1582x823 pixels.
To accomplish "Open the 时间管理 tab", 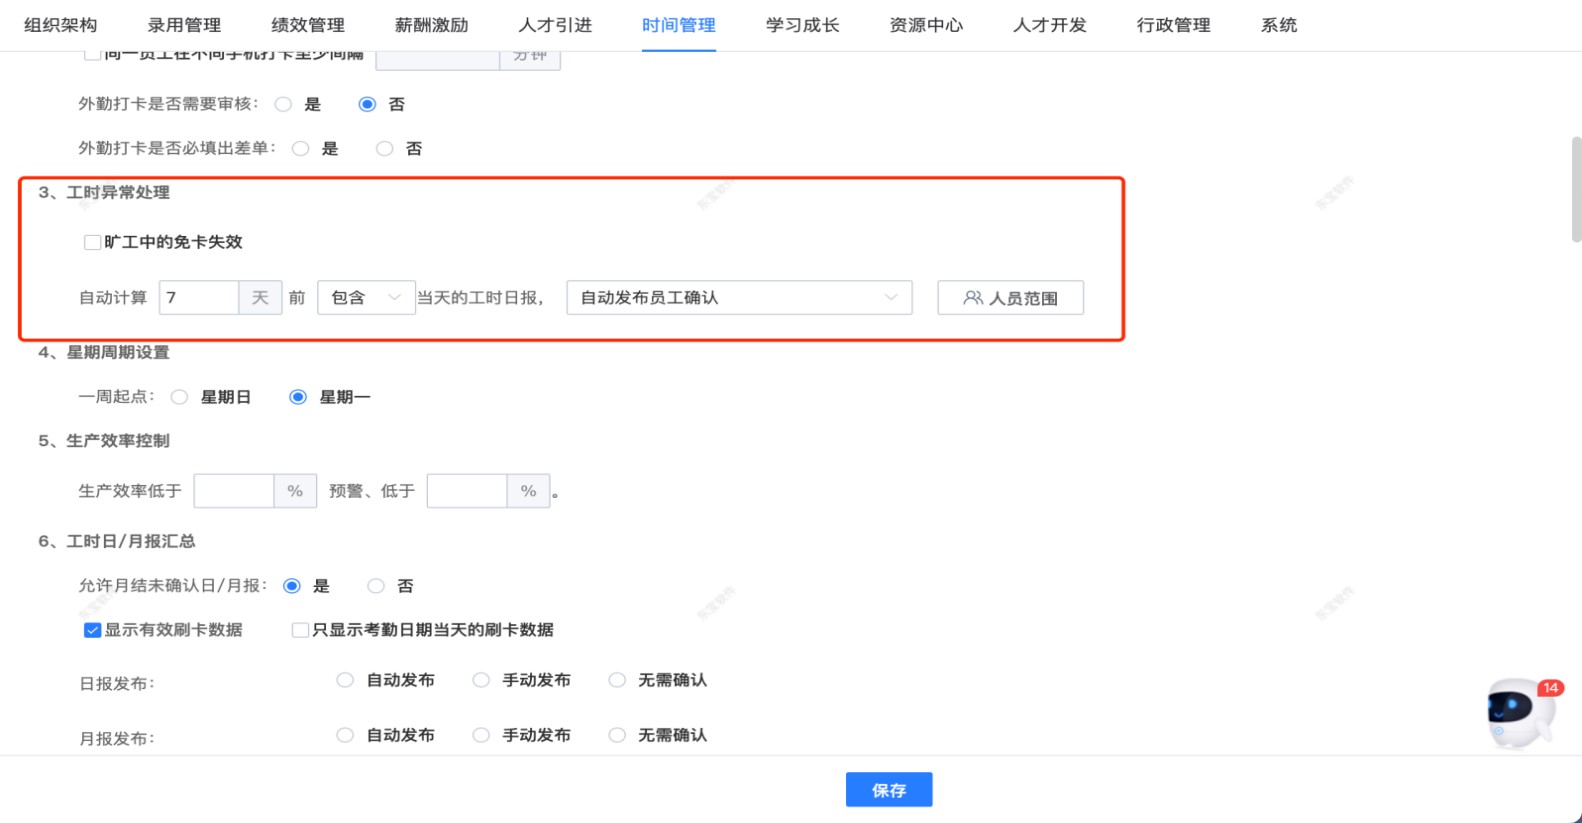I will [x=678, y=25].
